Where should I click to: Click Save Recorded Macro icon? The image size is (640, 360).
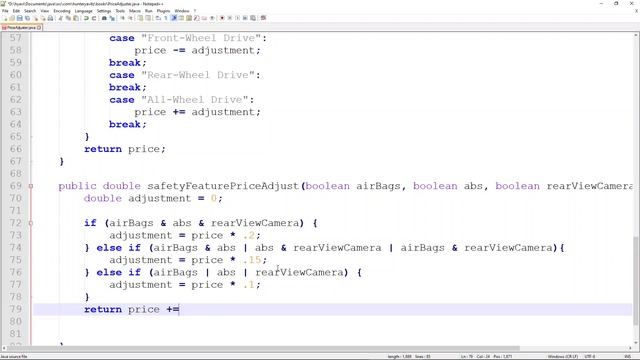click(x=253, y=18)
